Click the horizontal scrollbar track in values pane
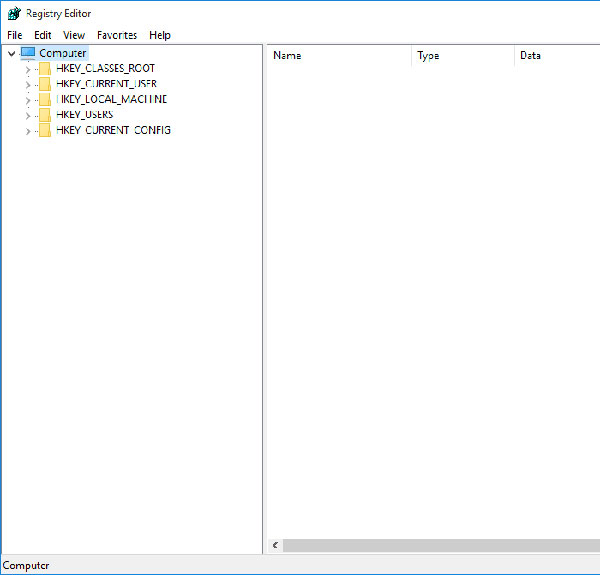Image resolution: width=600 pixels, height=575 pixels. click(x=441, y=545)
